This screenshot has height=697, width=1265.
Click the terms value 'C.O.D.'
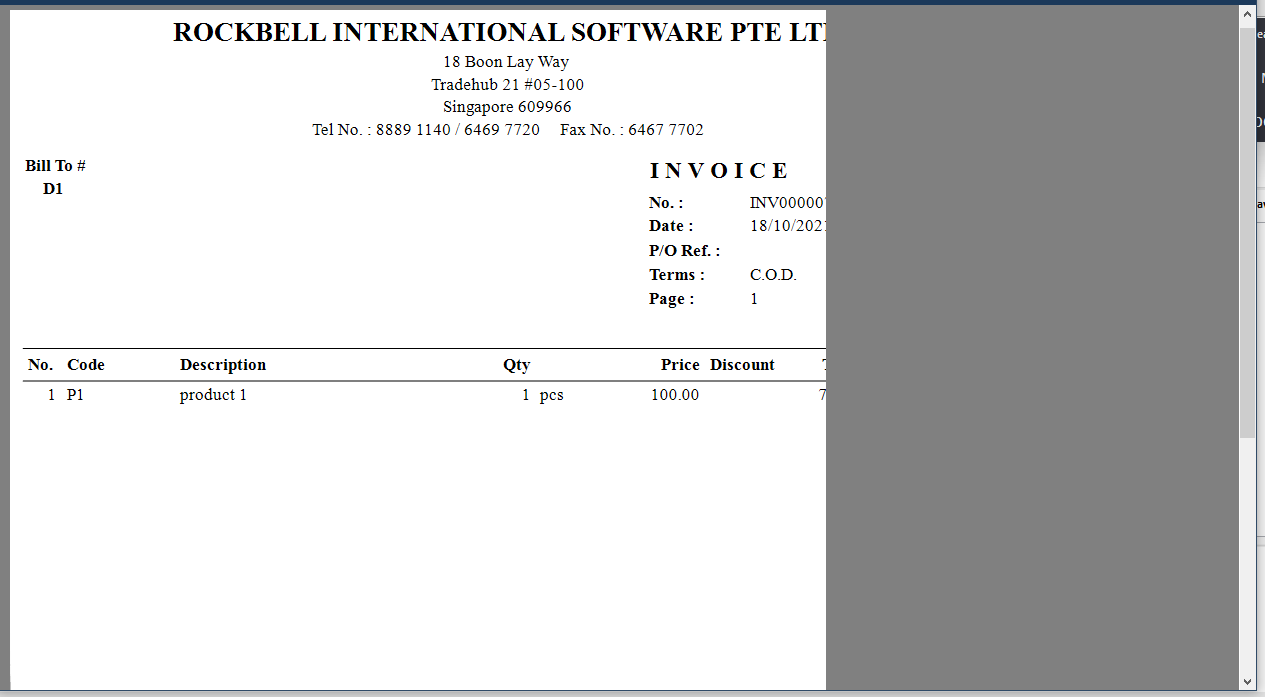click(x=773, y=275)
